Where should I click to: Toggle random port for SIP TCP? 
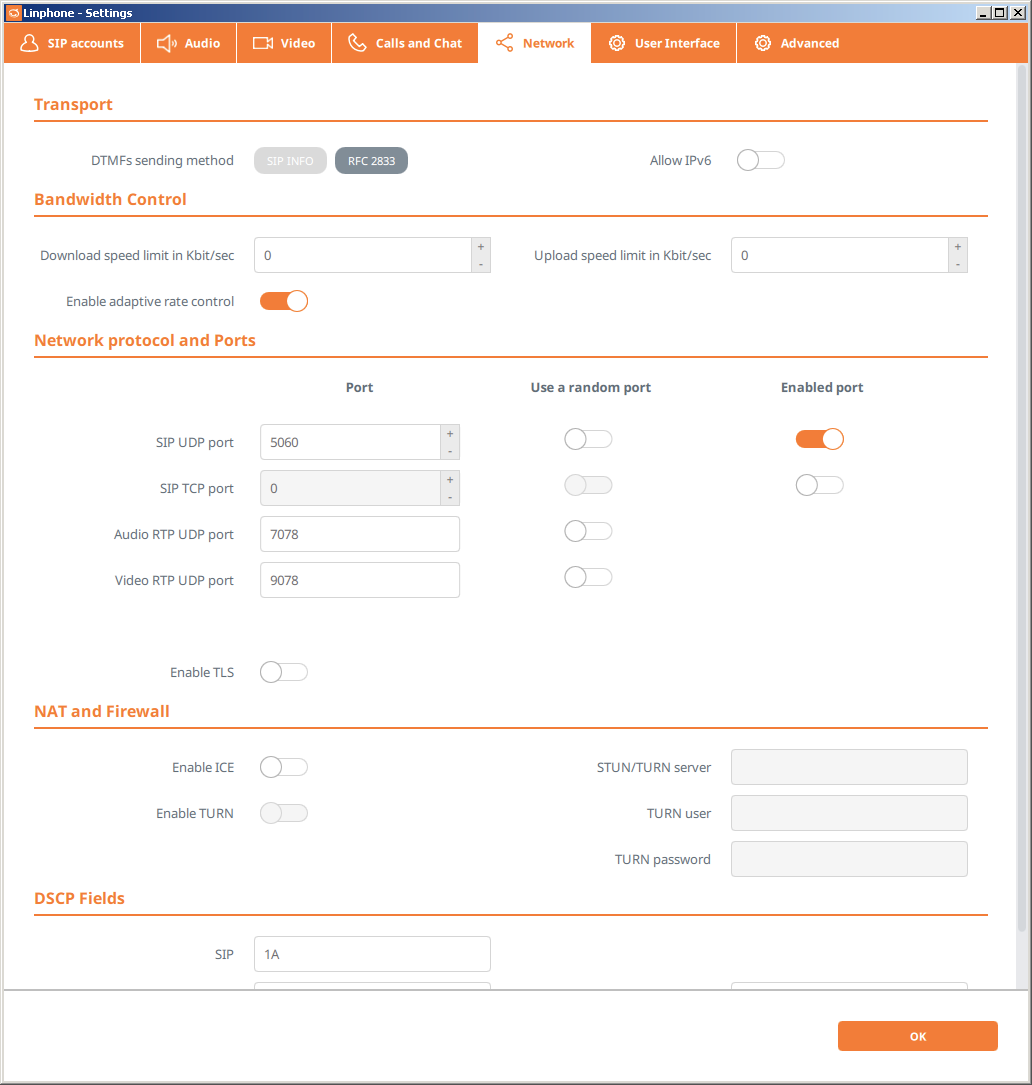588,485
